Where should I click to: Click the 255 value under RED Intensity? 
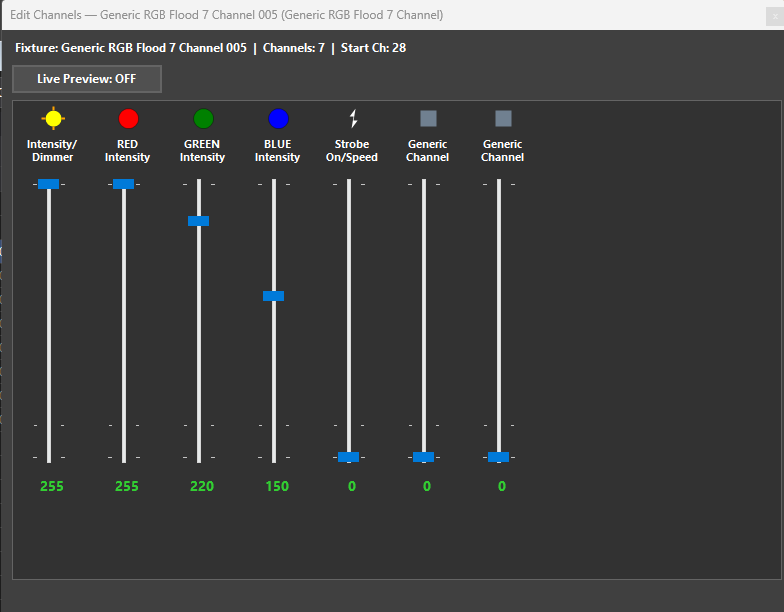[127, 487]
